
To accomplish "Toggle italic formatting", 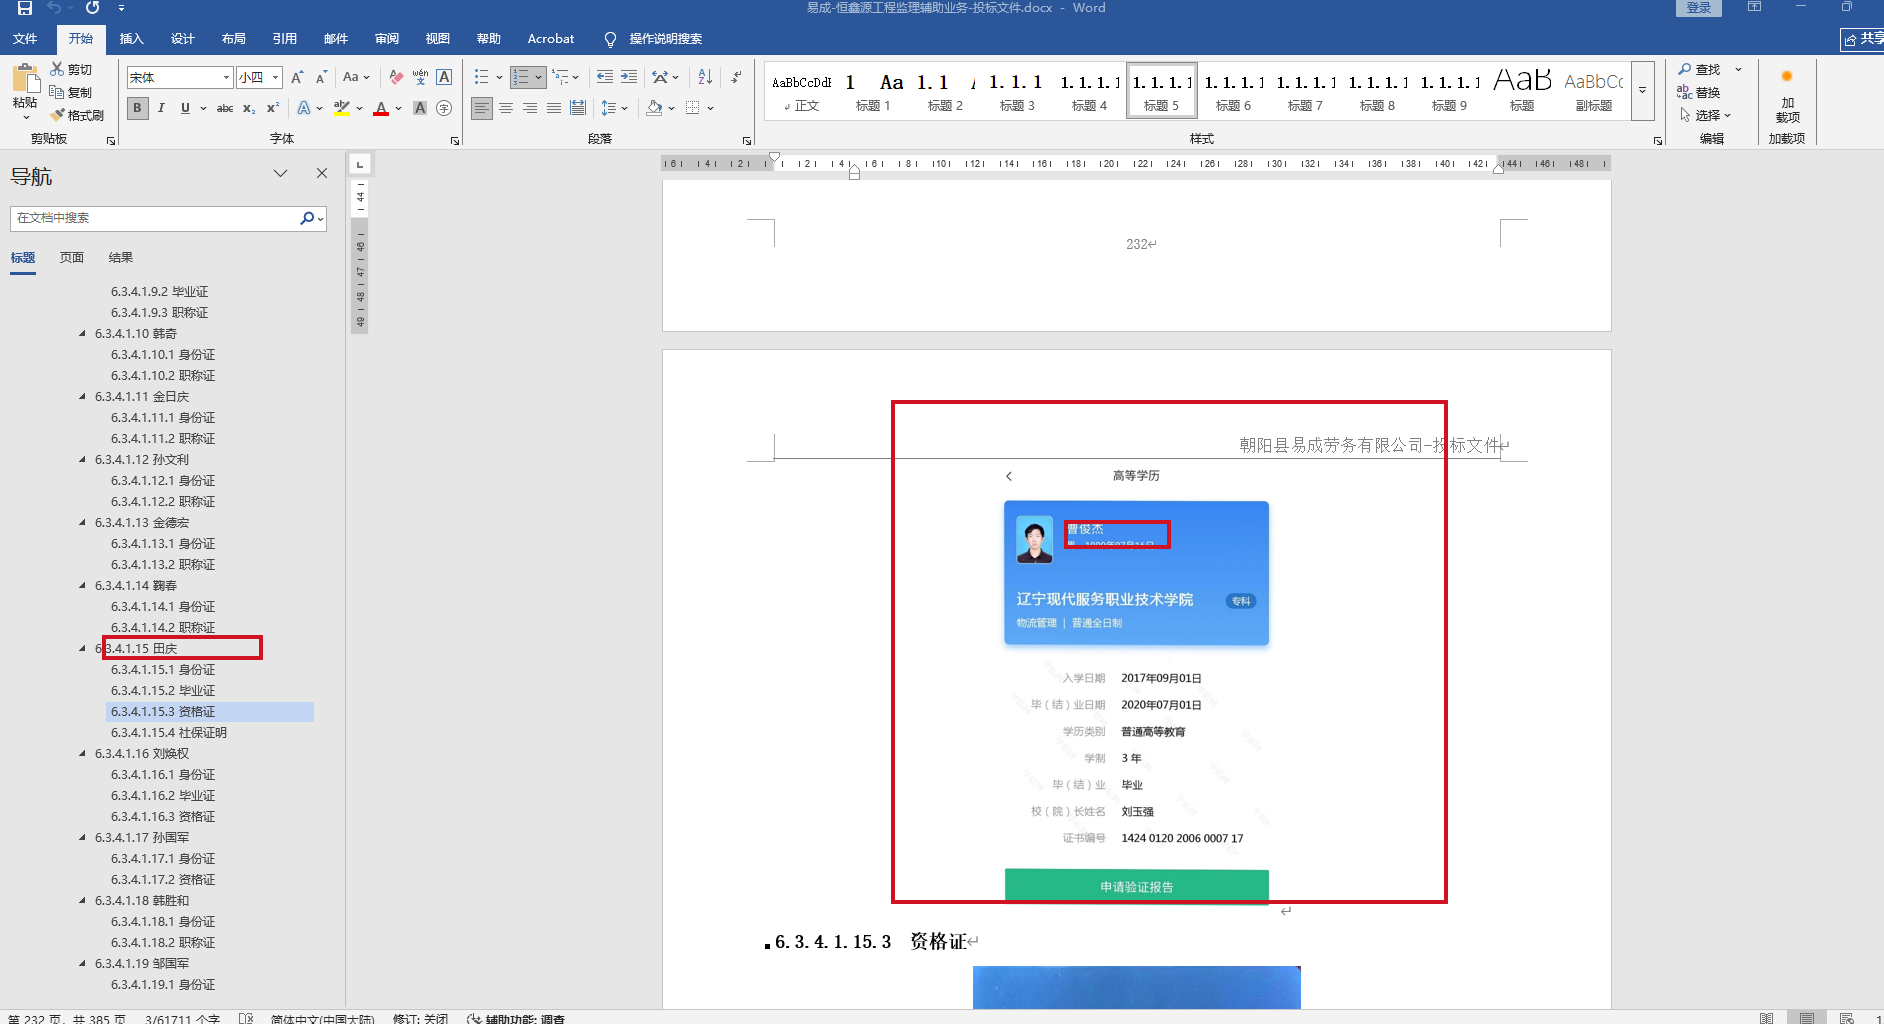I will coord(161,108).
